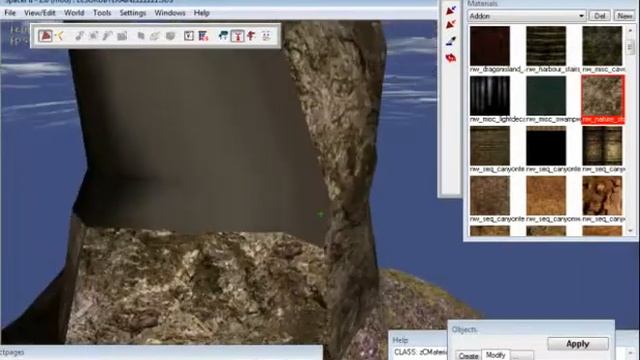Open the Help menu

tap(202, 13)
